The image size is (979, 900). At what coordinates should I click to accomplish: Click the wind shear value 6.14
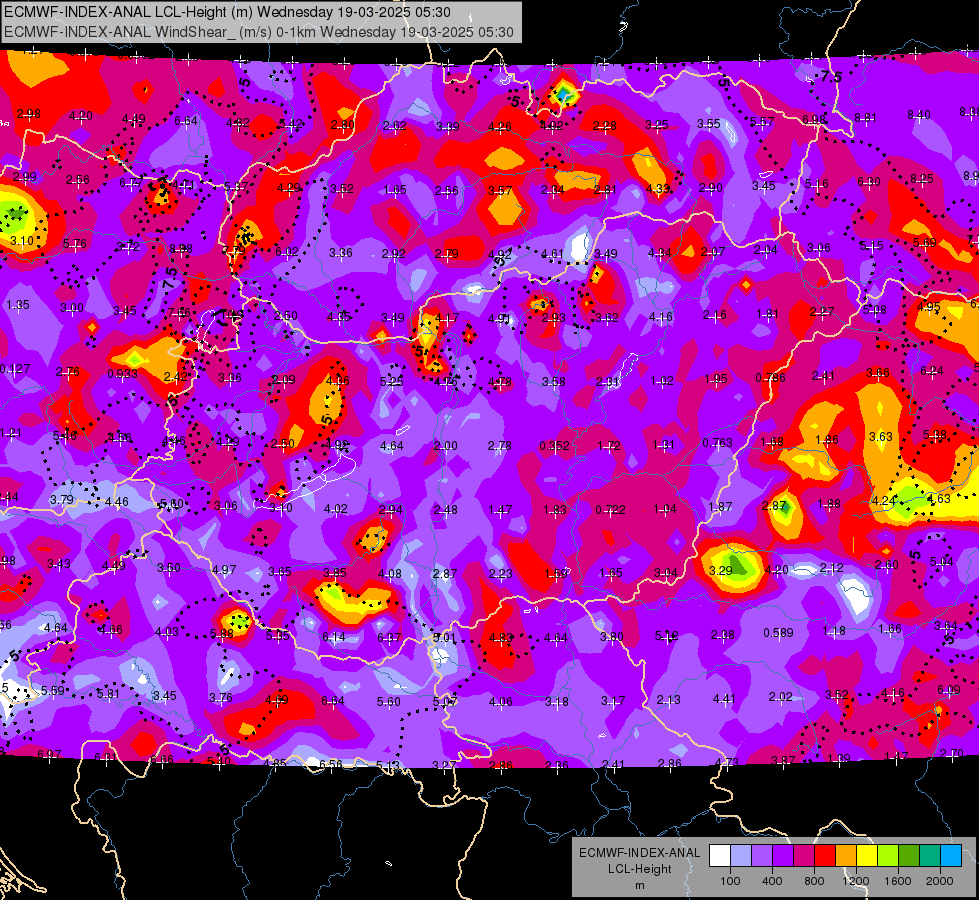pyautogui.click(x=333, y=636)
